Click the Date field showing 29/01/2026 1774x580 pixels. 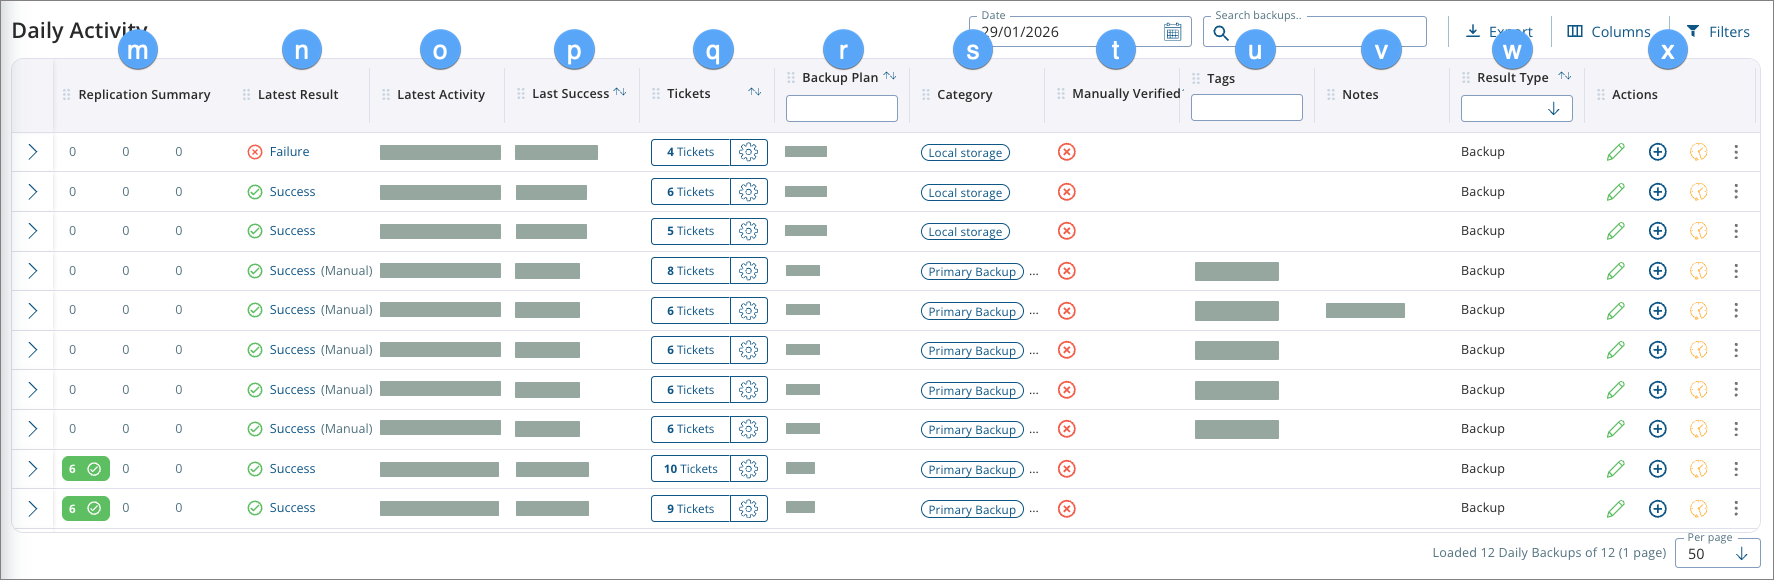coord(1080,32)
